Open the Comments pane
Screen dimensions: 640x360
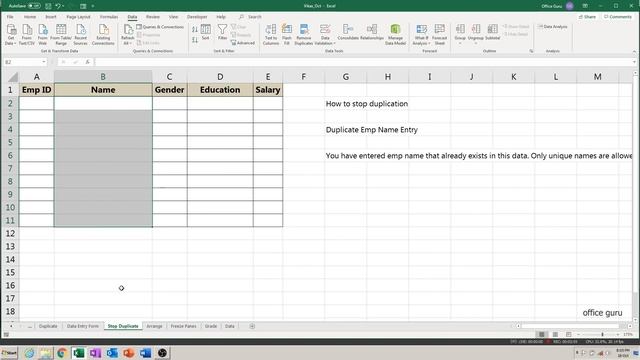(x=618, y=17)
